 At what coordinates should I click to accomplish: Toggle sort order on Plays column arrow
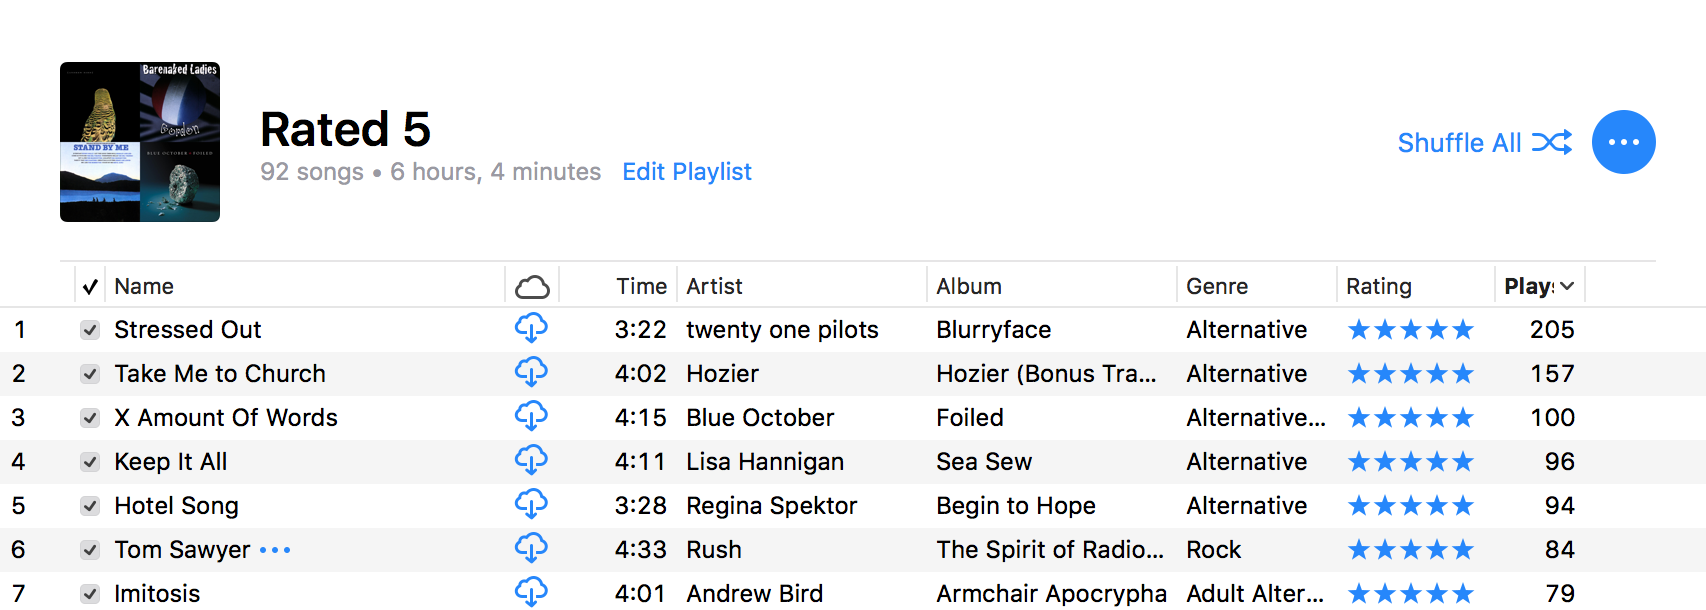(1567, 286)
